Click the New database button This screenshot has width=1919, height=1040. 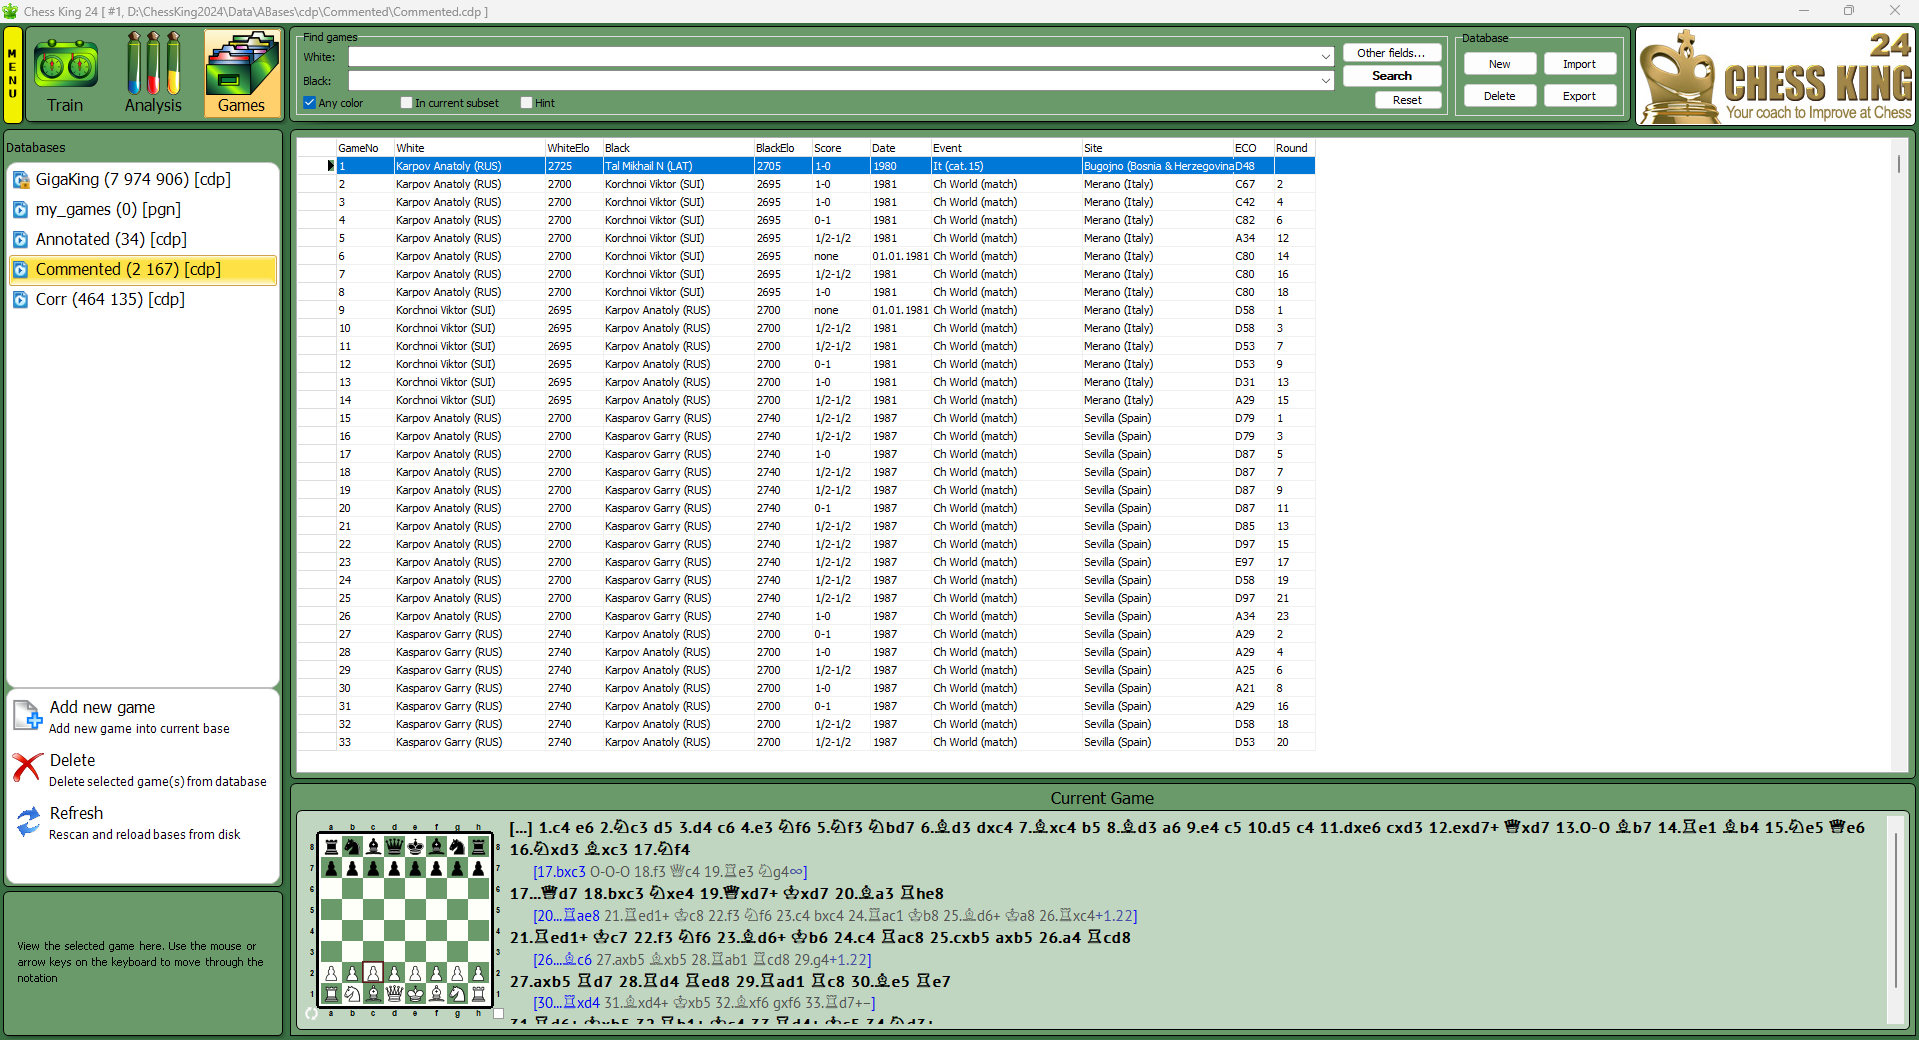tap(1500, 64)
